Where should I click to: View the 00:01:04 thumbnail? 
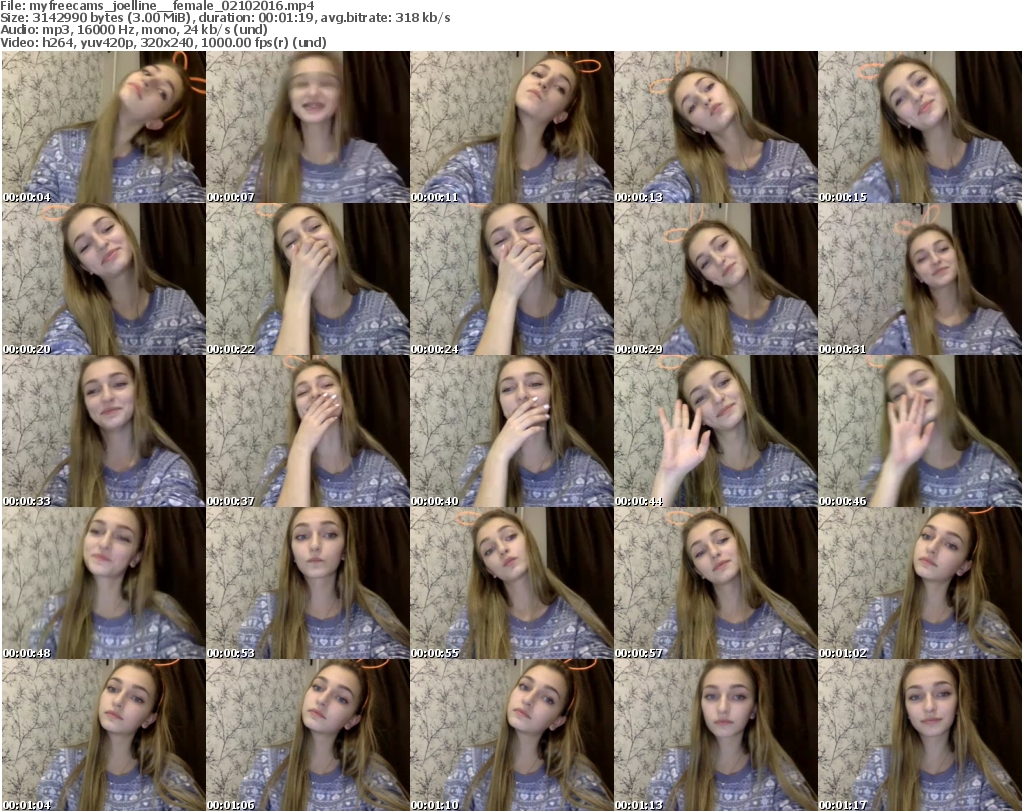click(104, 735)
